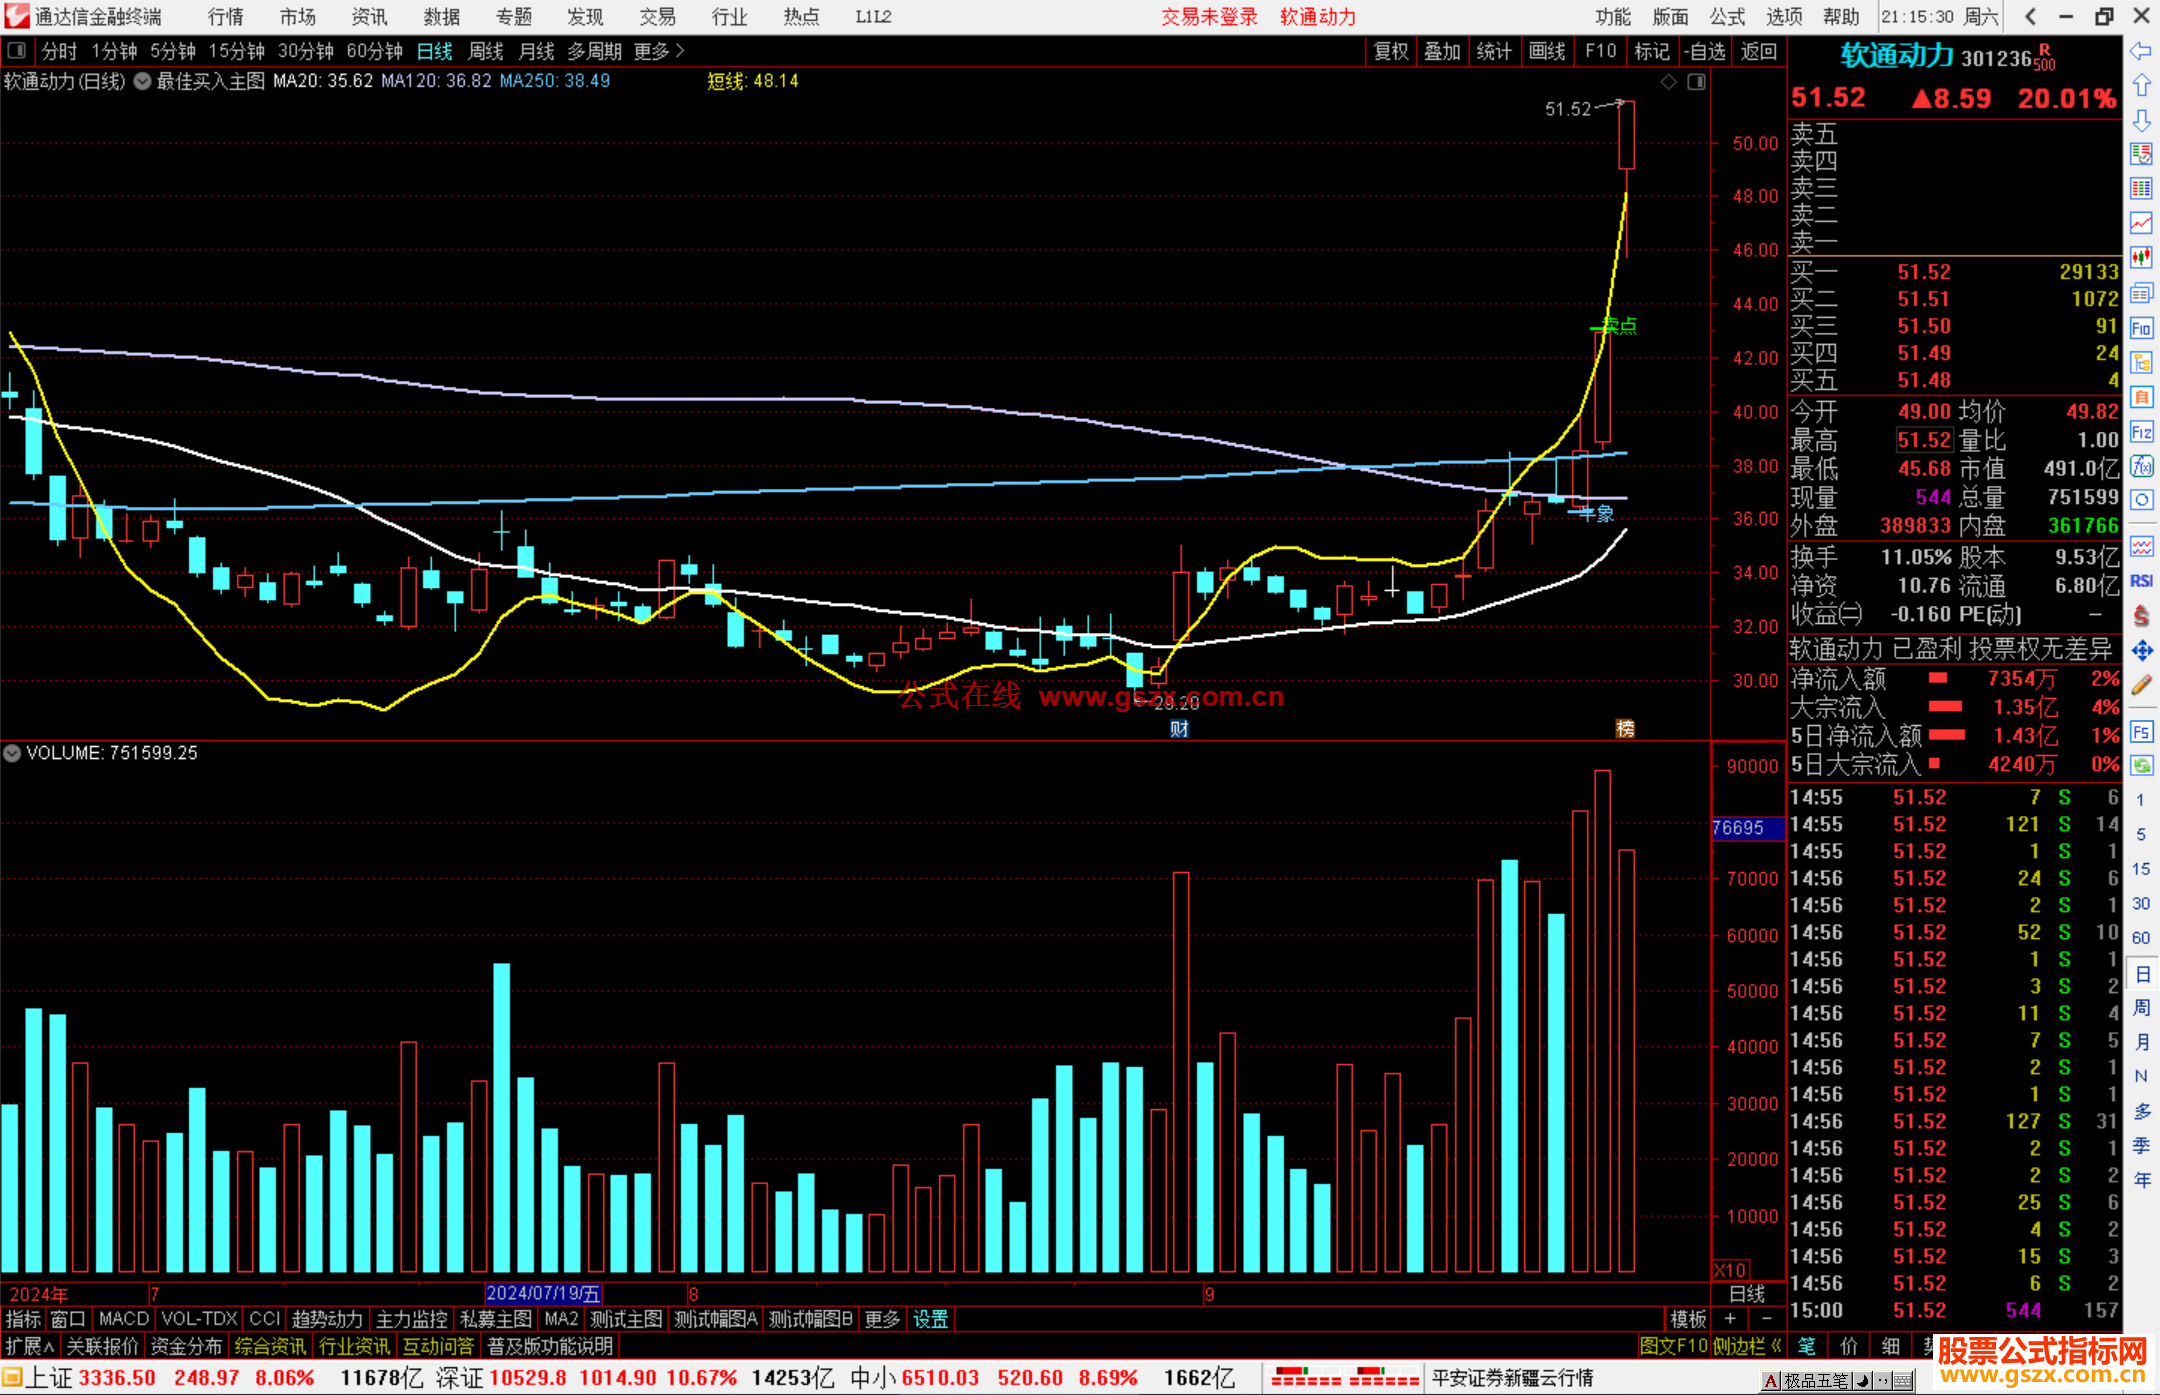This screenshot has height=1395, width=2160.
Task: Select the 60分钟 period
Action: point(375,51)
